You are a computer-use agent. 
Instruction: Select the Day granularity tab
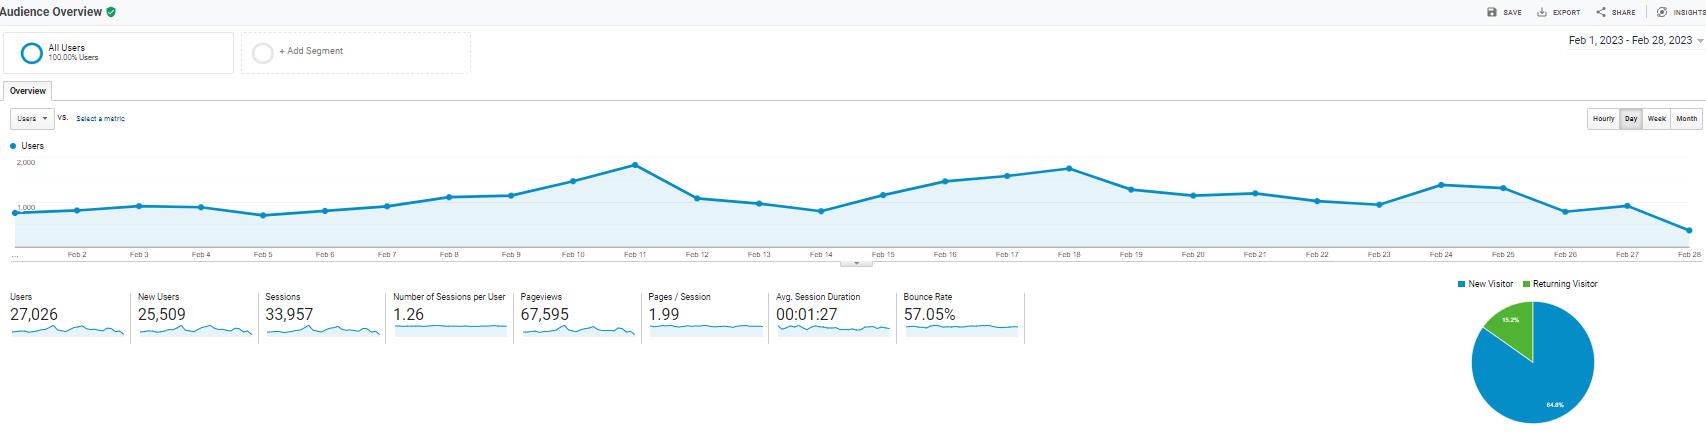(1631, 119)
